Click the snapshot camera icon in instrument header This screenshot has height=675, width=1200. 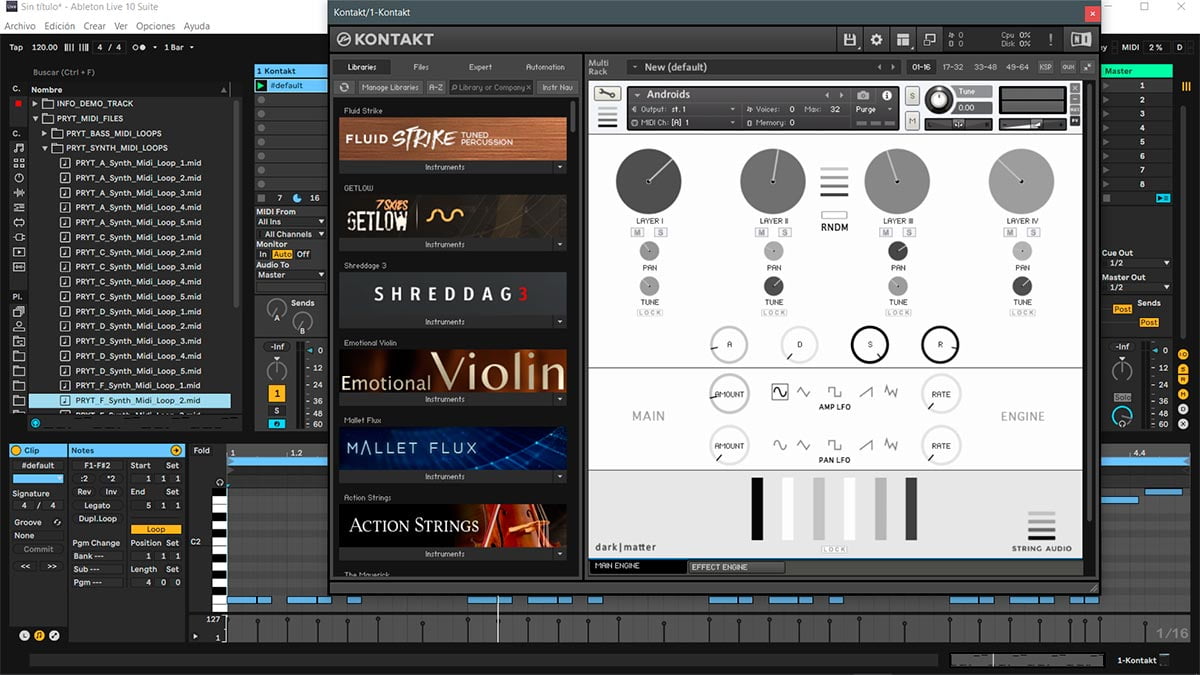(x=863, y=95)
